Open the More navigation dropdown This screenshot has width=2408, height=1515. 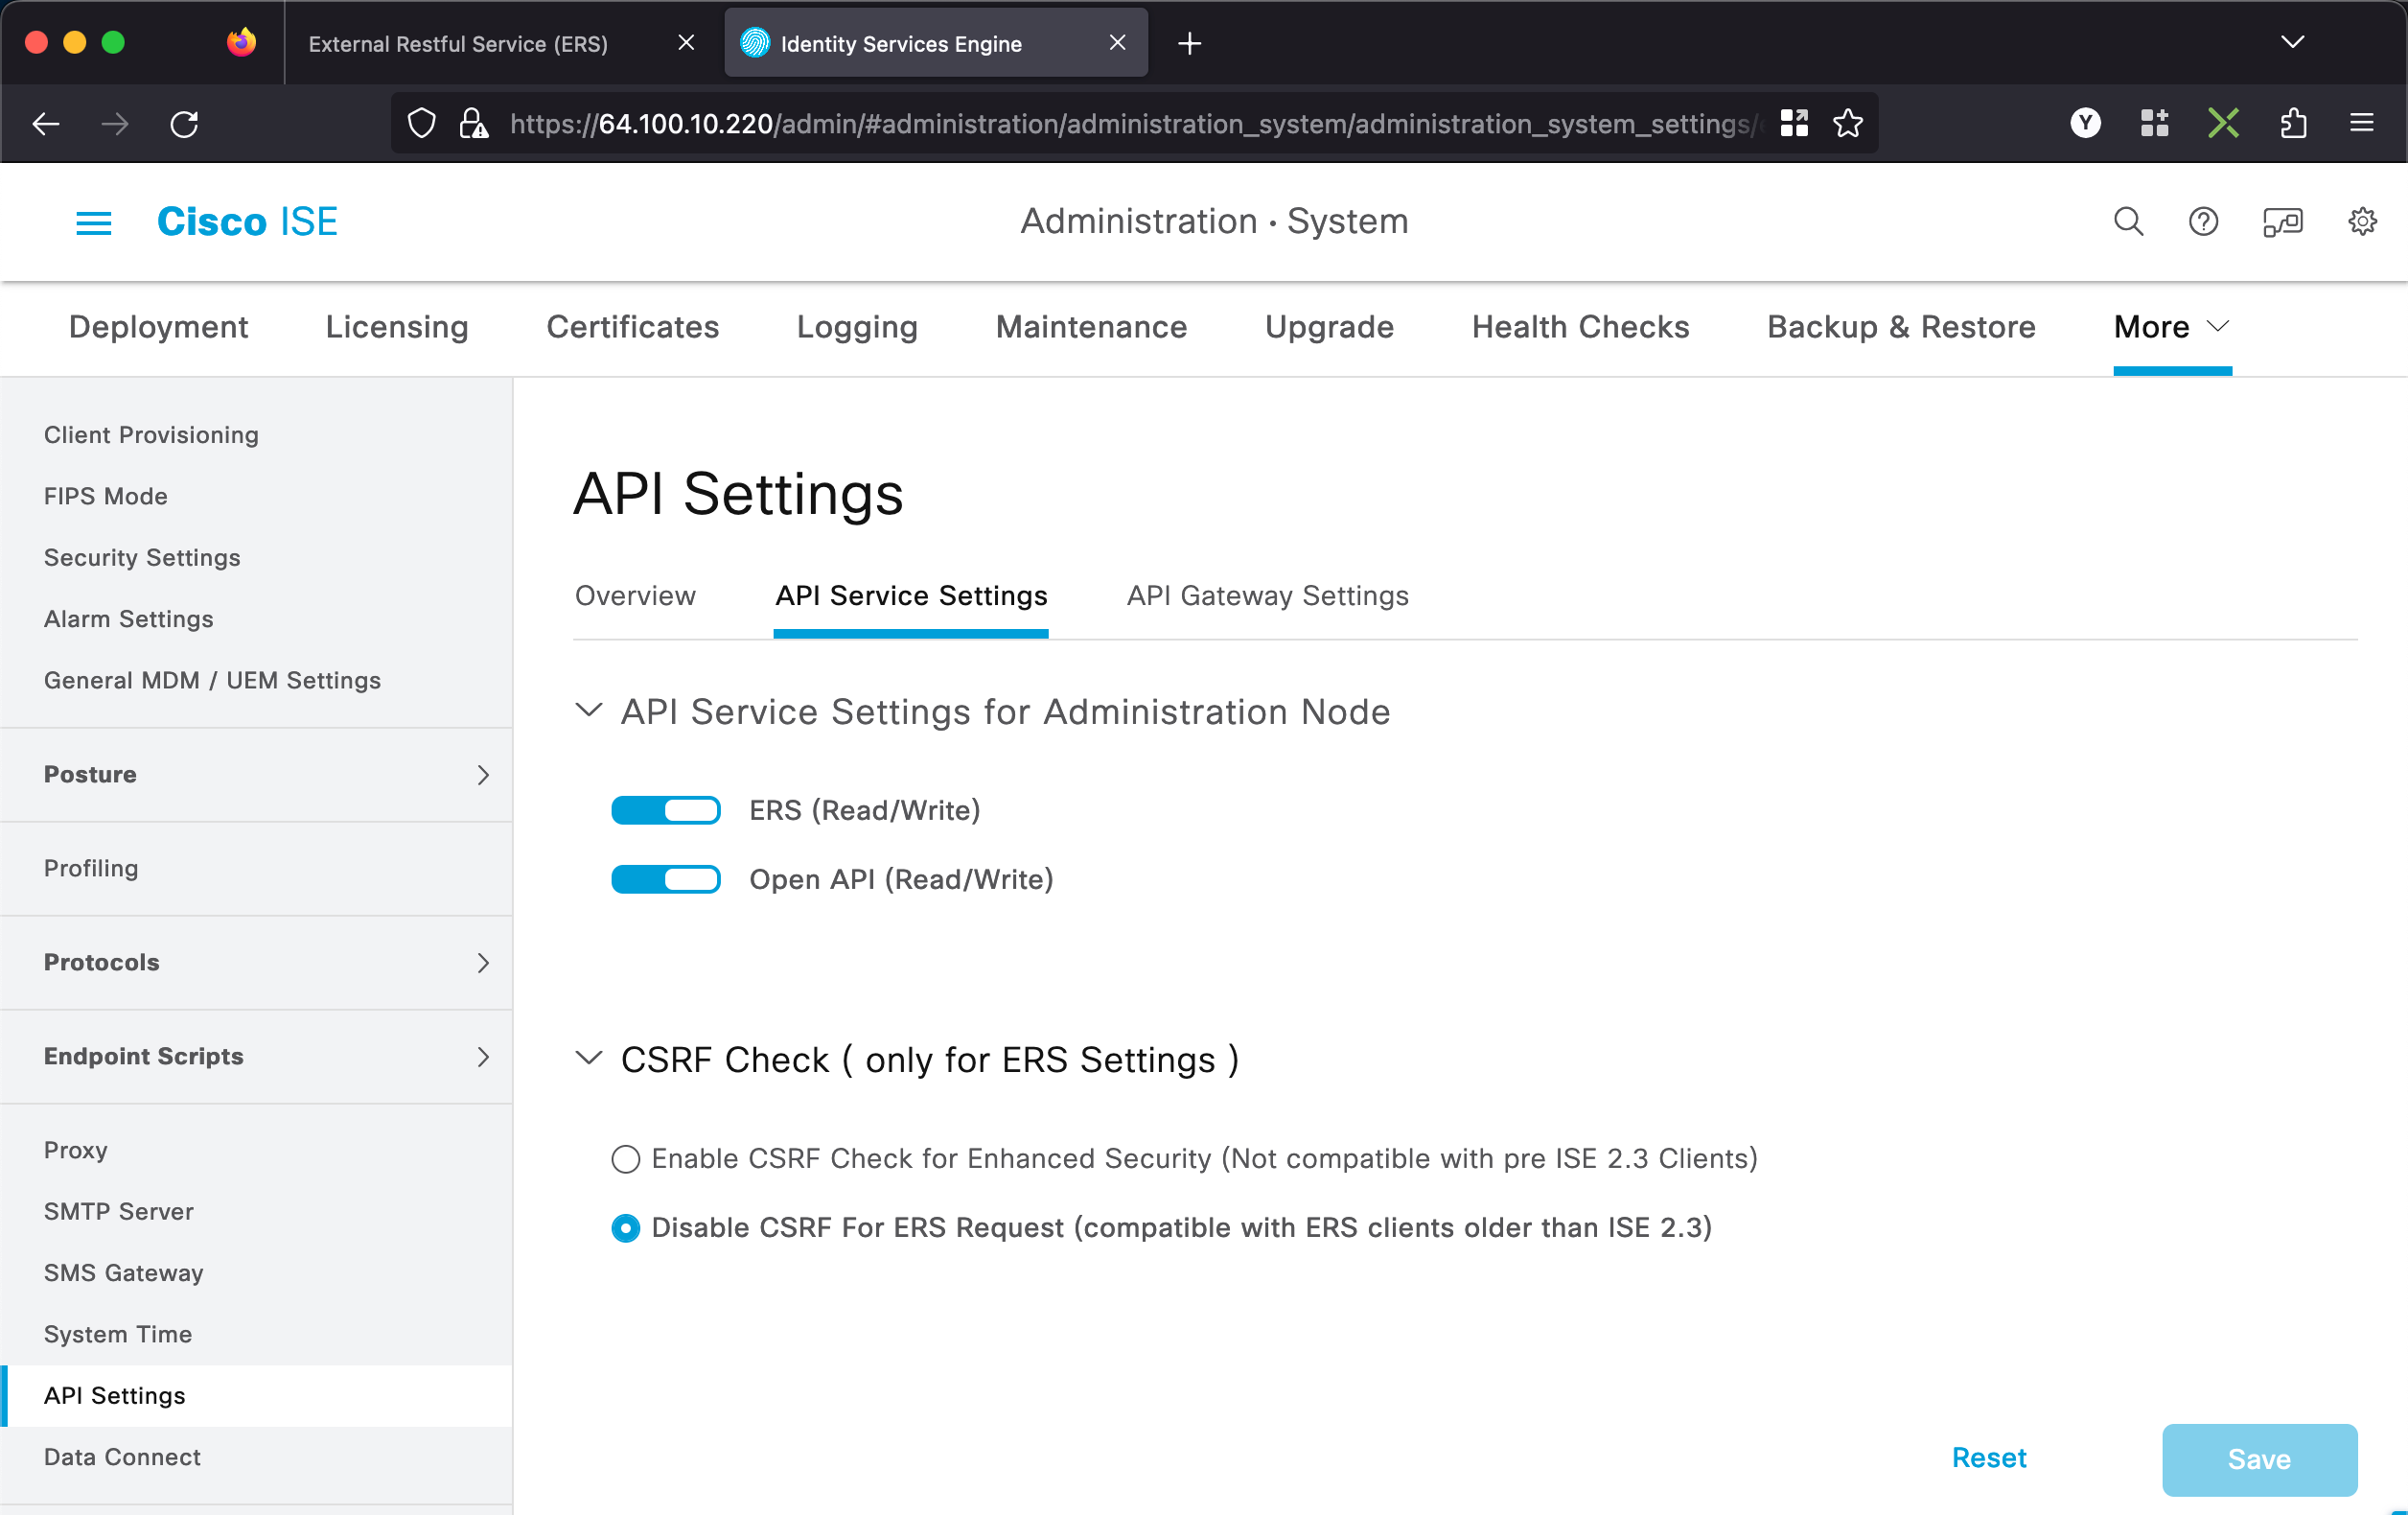point(2170,327)
